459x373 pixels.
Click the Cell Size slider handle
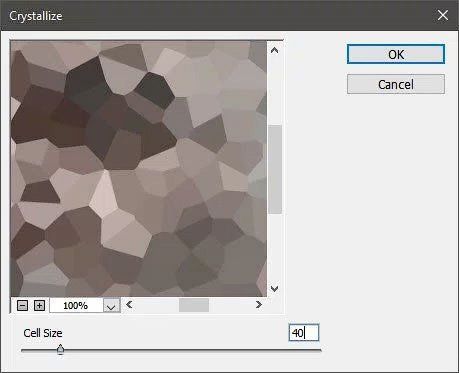(x=60, y=350)
